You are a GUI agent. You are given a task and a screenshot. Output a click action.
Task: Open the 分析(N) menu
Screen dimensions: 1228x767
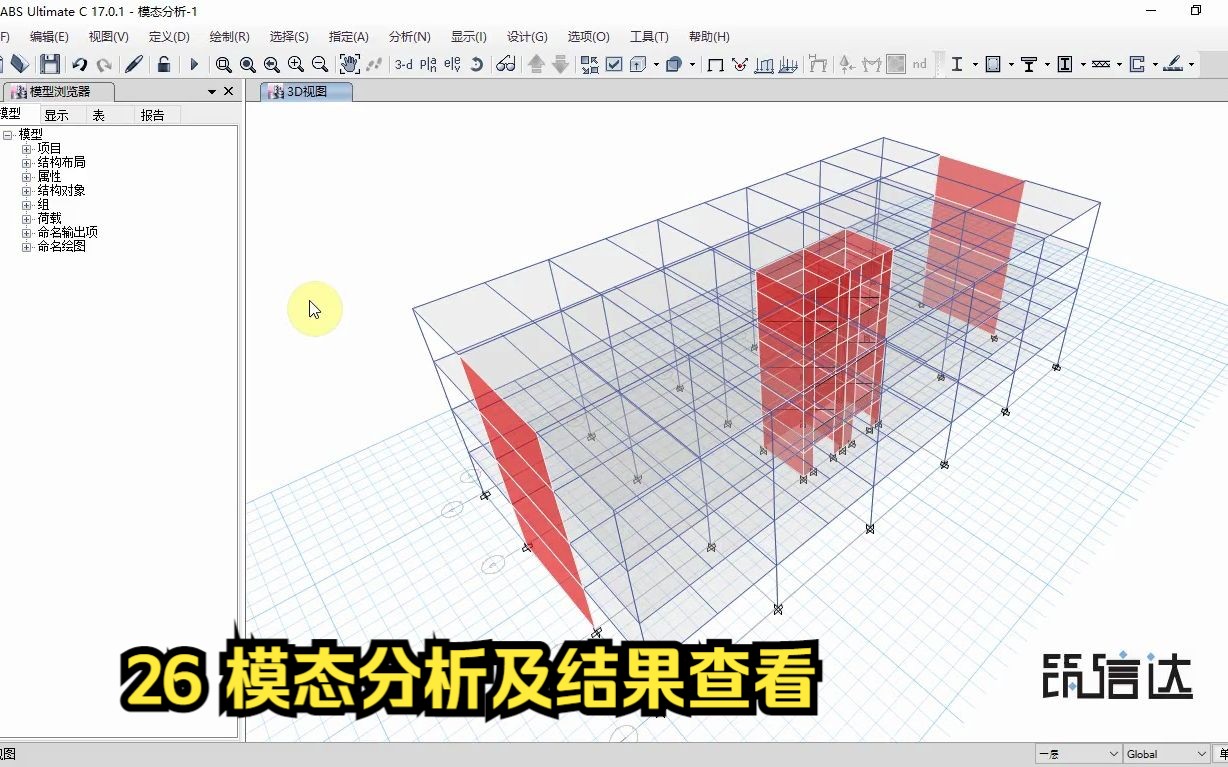[409, 37]
